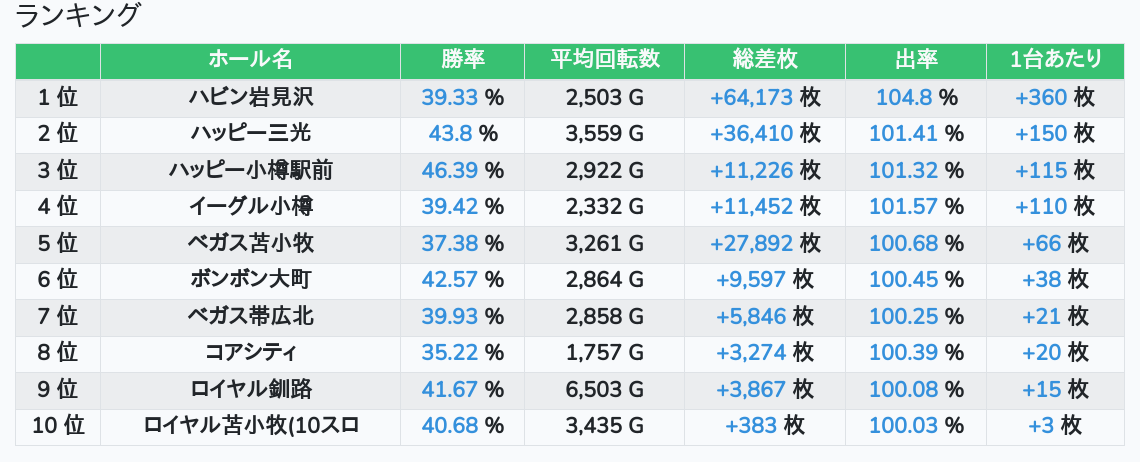The image size is (1140, 462).
Task: Click the 平均回転数 column header
Action: (x=604, y=60)
